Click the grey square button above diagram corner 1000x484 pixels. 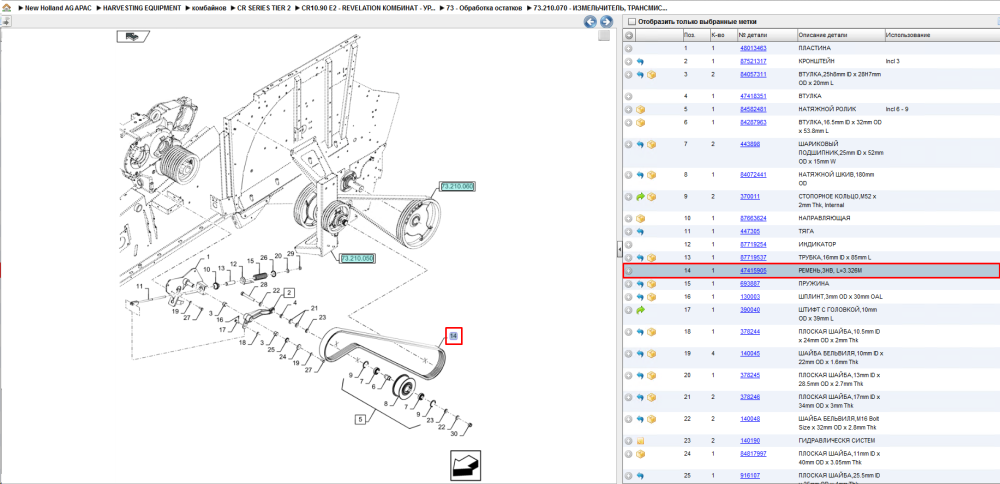[604, 36]
